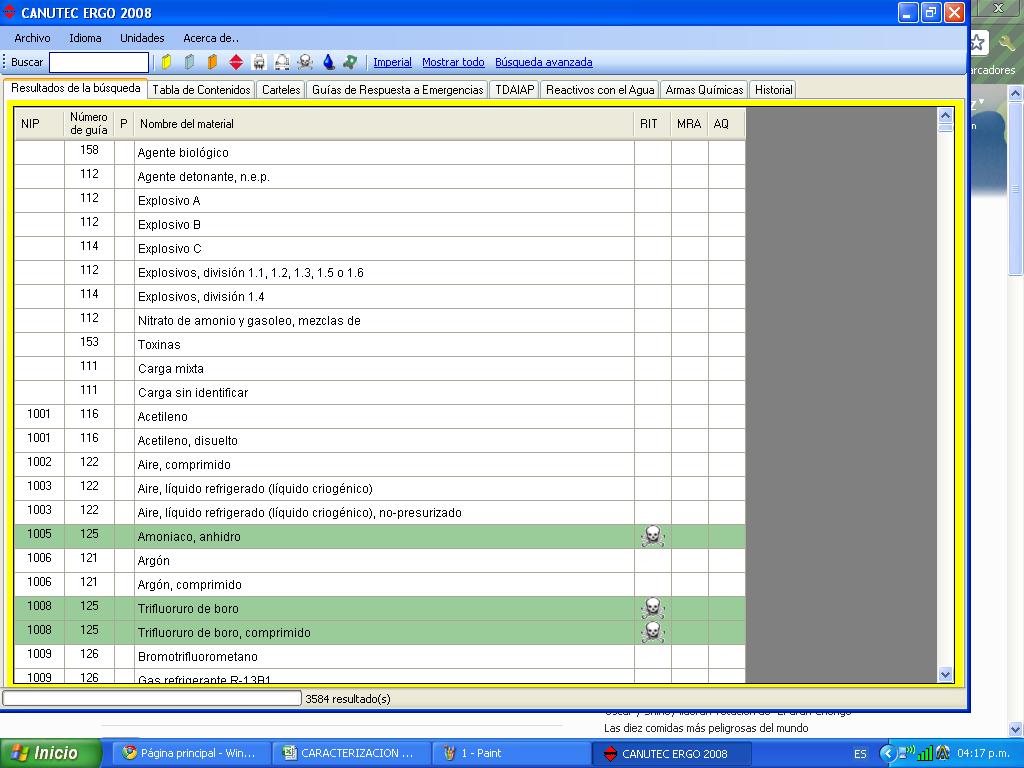1024x768 pixels.
Task: Click the ES language indicator in taskbar
Action: (x=860, y=754)
